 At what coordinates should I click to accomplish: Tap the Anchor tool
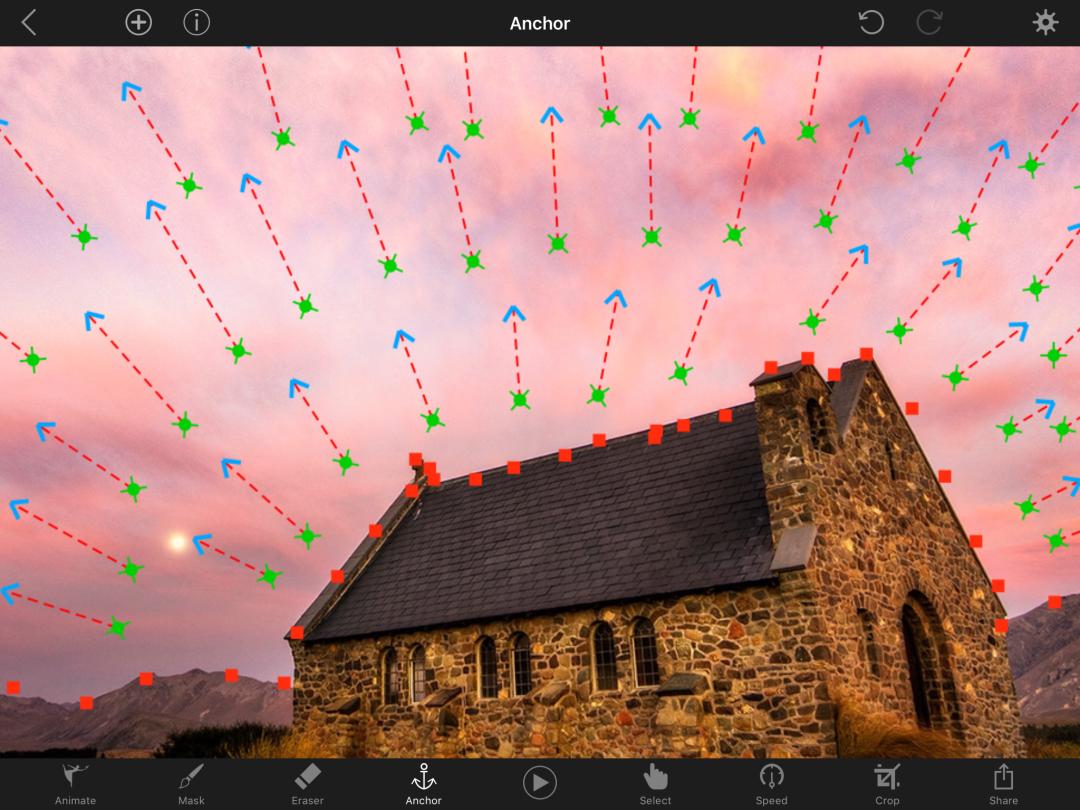(x=423, y=782)
